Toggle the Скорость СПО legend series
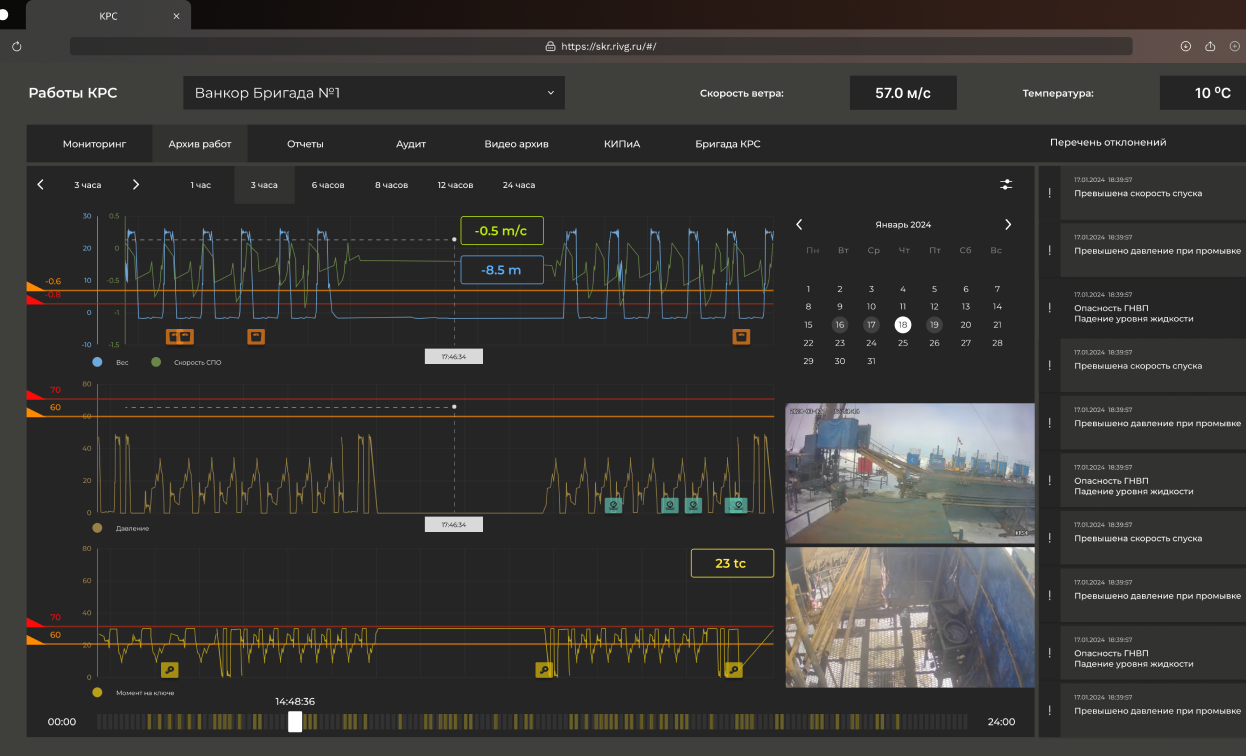The width and height of the screenshot is (1246, 756). coord(157,362)
